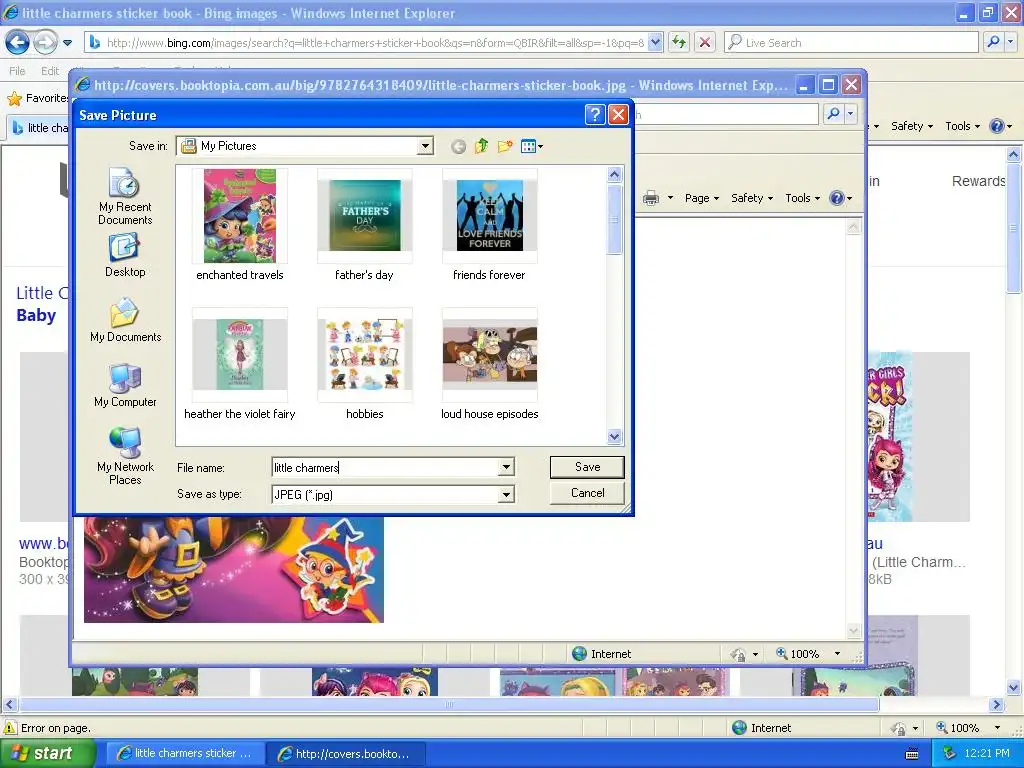Open the Edit menu in main IE window
This screenshot has width=1024, height=768.
point(50,71)
